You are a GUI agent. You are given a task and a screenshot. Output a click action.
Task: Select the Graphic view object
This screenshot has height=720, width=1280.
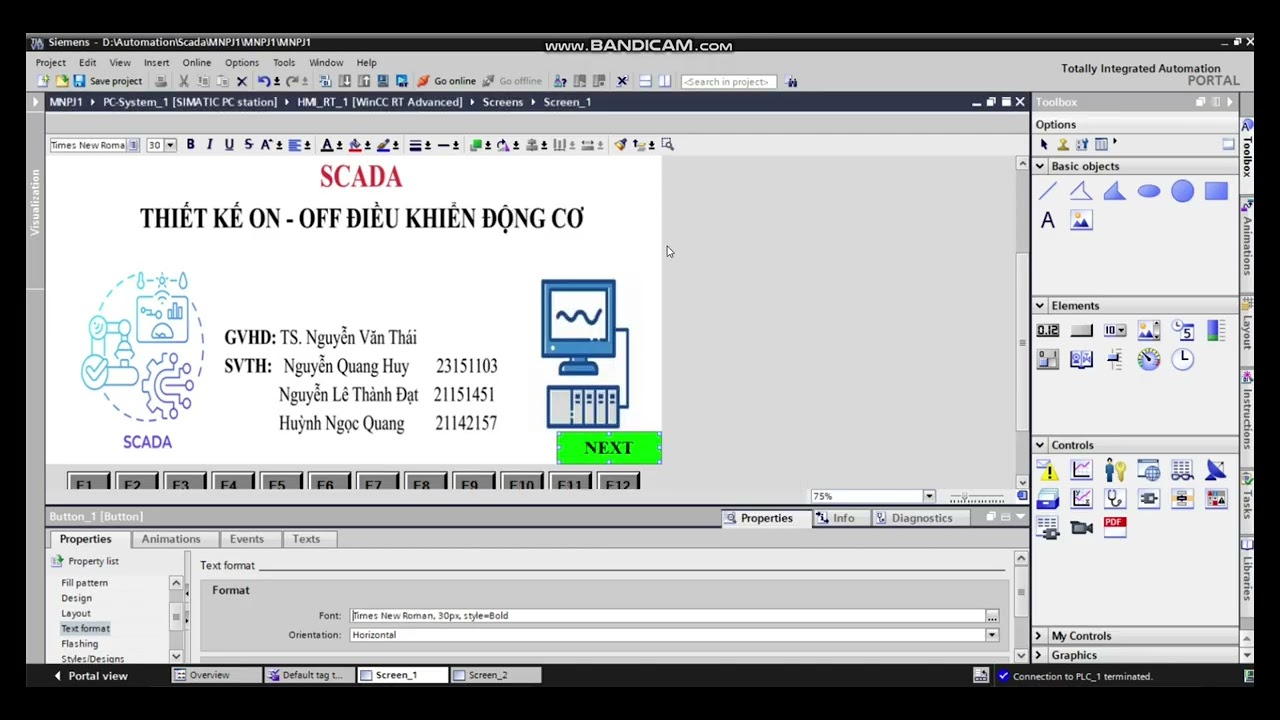coord(1081,221)
